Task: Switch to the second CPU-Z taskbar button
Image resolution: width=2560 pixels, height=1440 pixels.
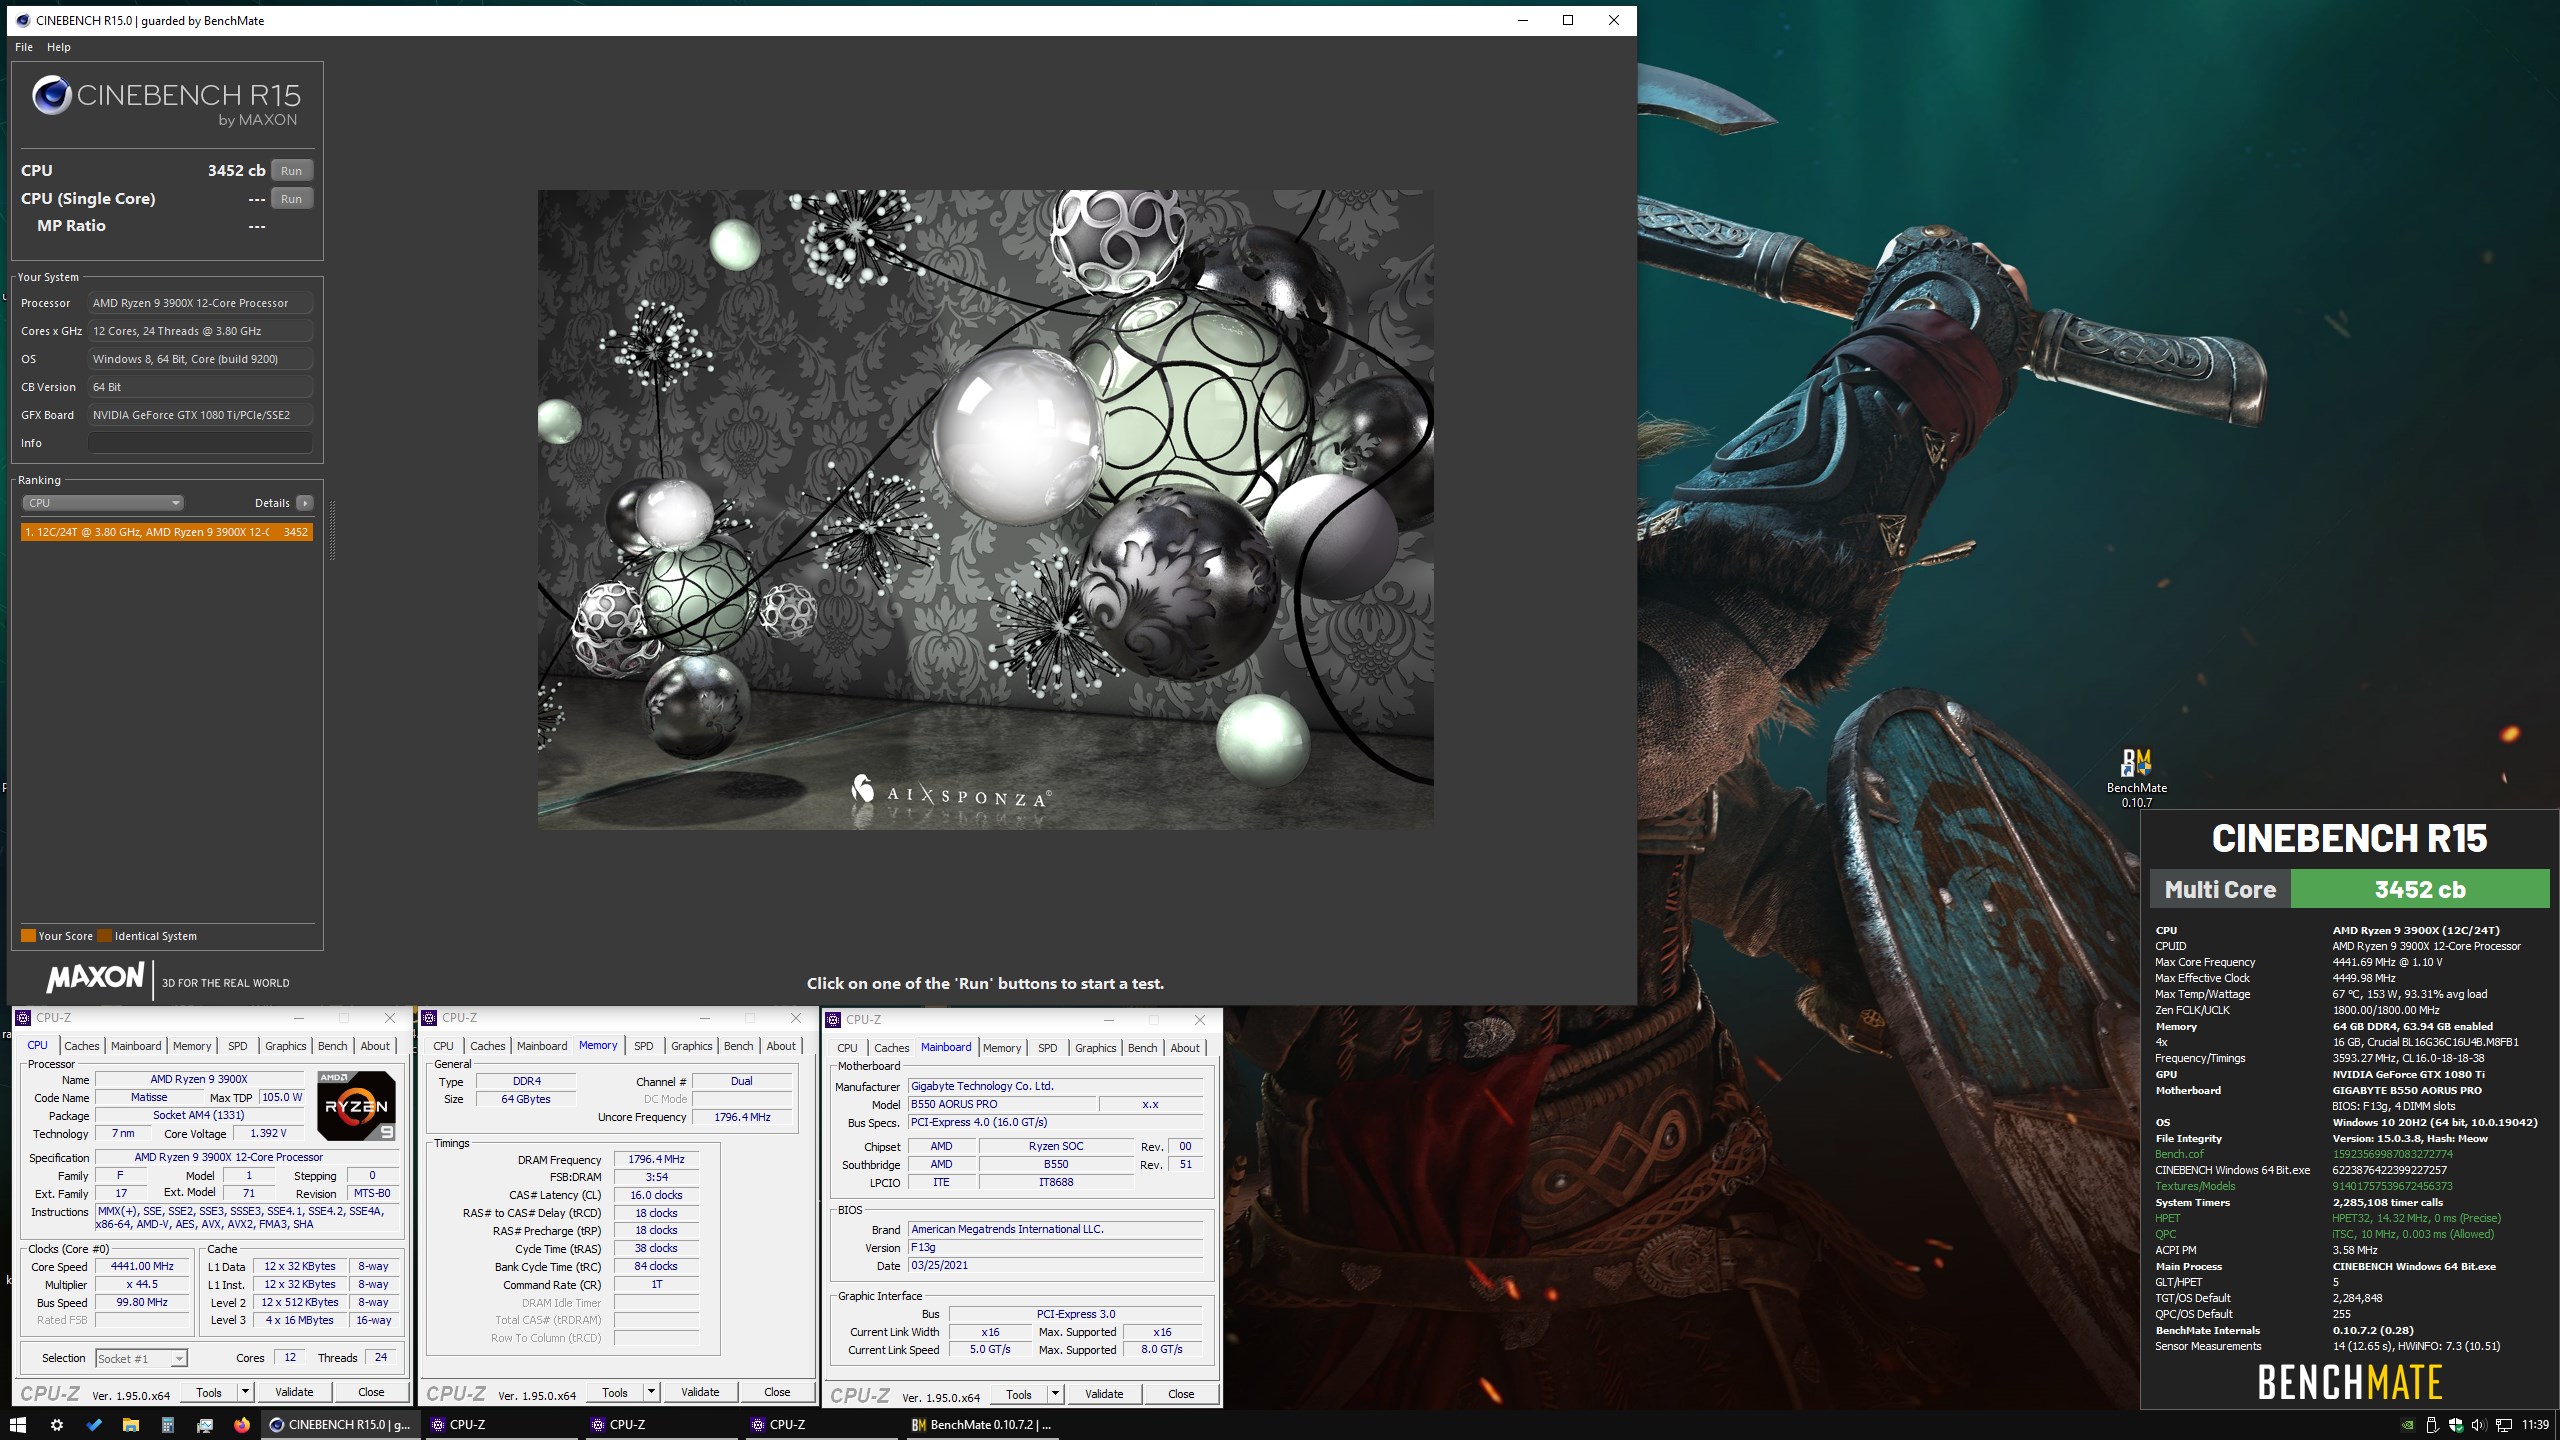Action: click(660, 1425)
